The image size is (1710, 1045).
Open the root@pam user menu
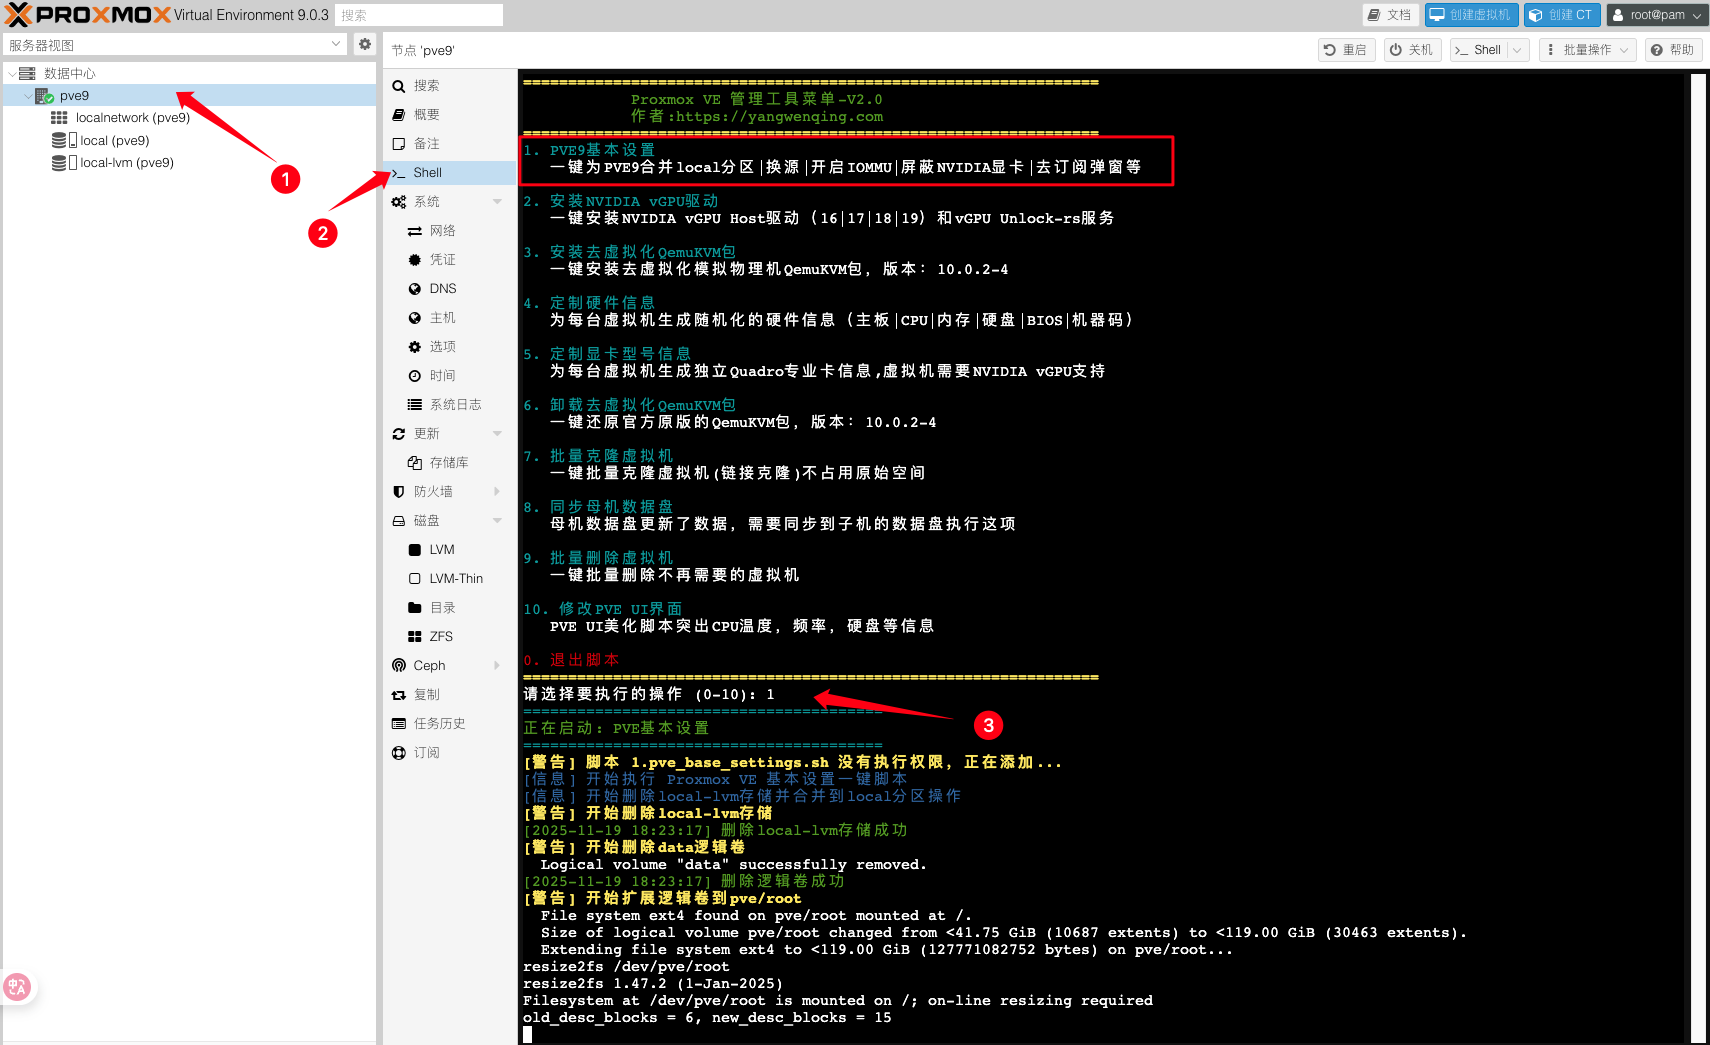tap(1656, 15)
